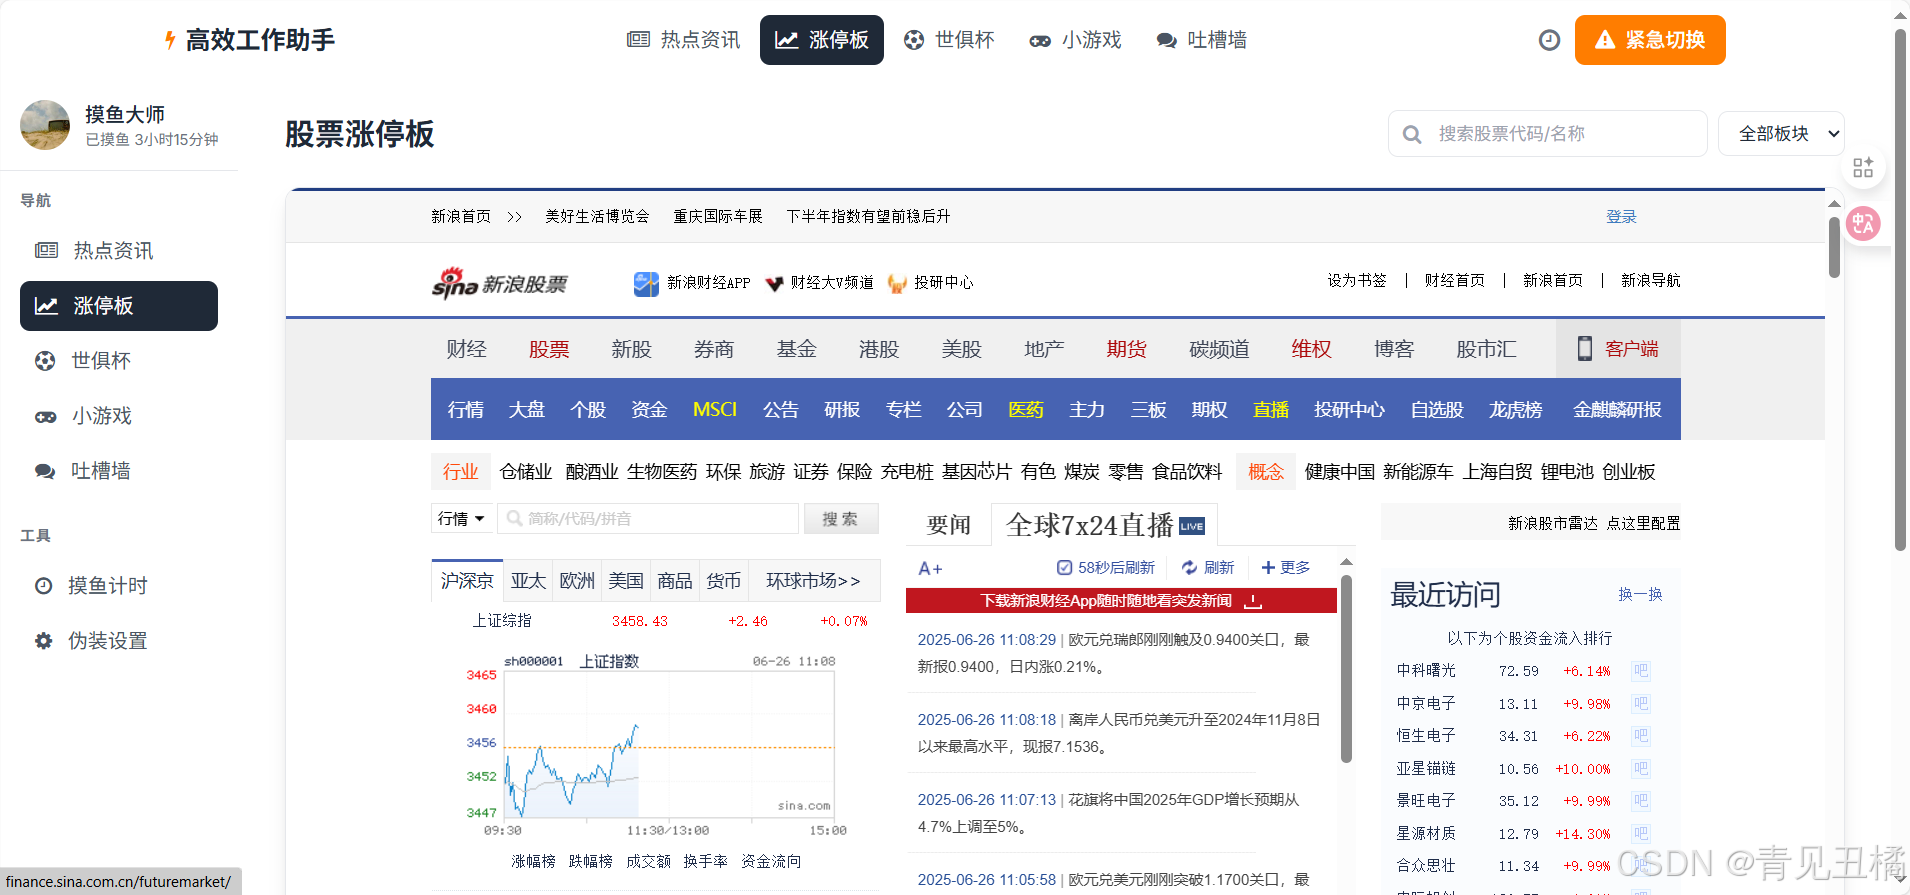This screenshot has height=895, width=1910.
Task: Click 小游戏 gamepad sidebar item
Action: point(119,416)
